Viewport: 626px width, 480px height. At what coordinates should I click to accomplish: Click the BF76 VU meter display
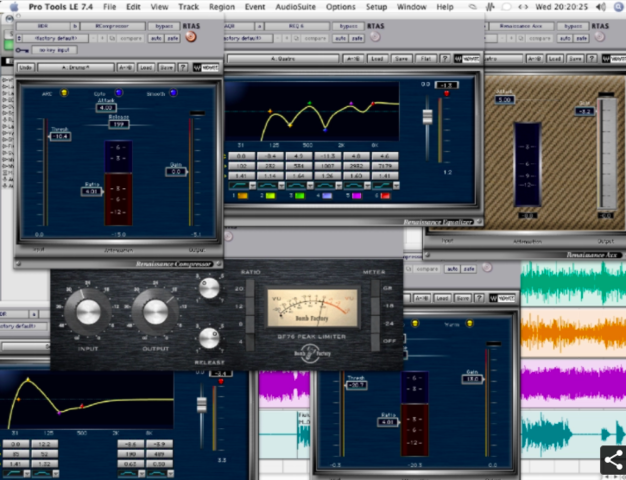pyautogui.click(x=313, y=308)
